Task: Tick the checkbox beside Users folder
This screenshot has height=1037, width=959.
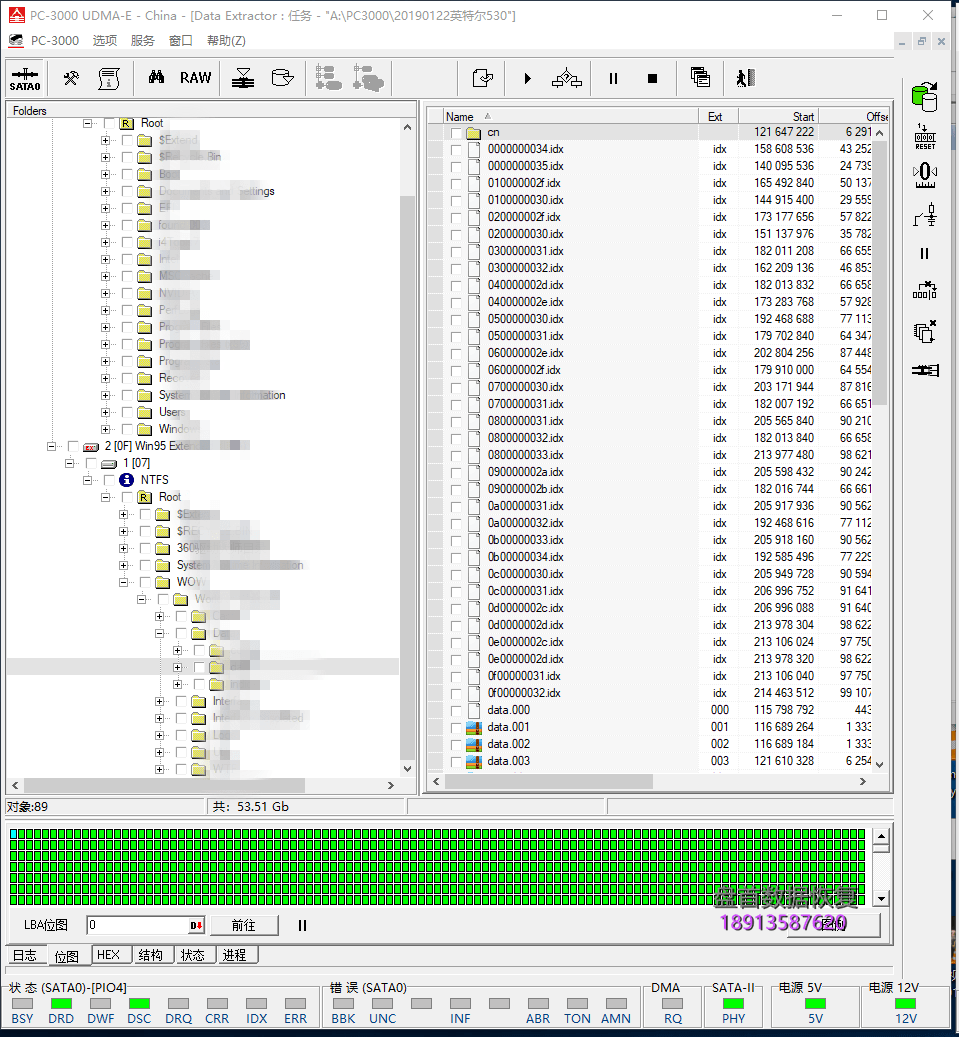Action: (127, 412)
